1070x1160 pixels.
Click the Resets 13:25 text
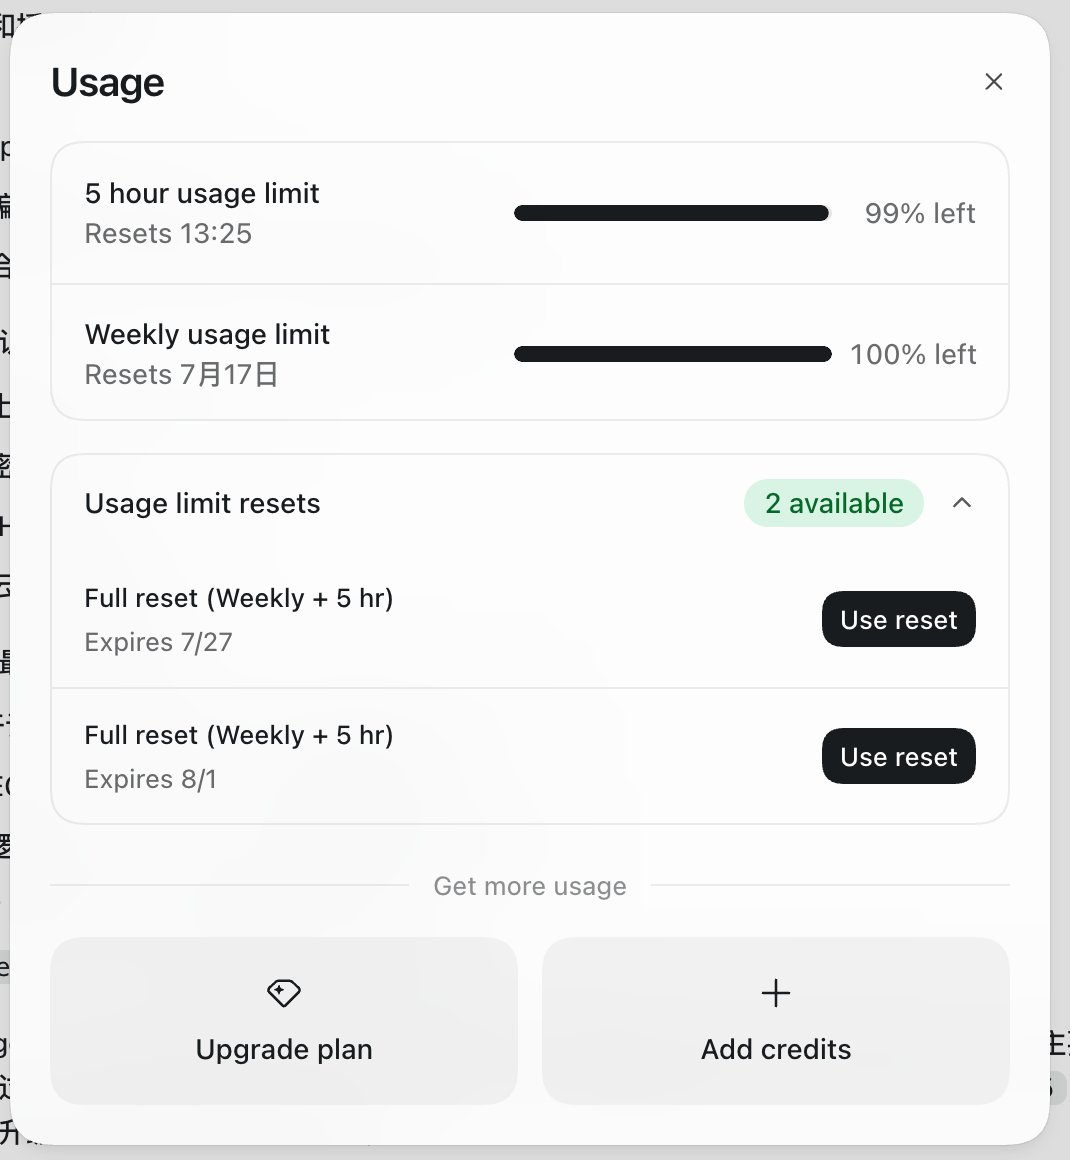[168, 234]
